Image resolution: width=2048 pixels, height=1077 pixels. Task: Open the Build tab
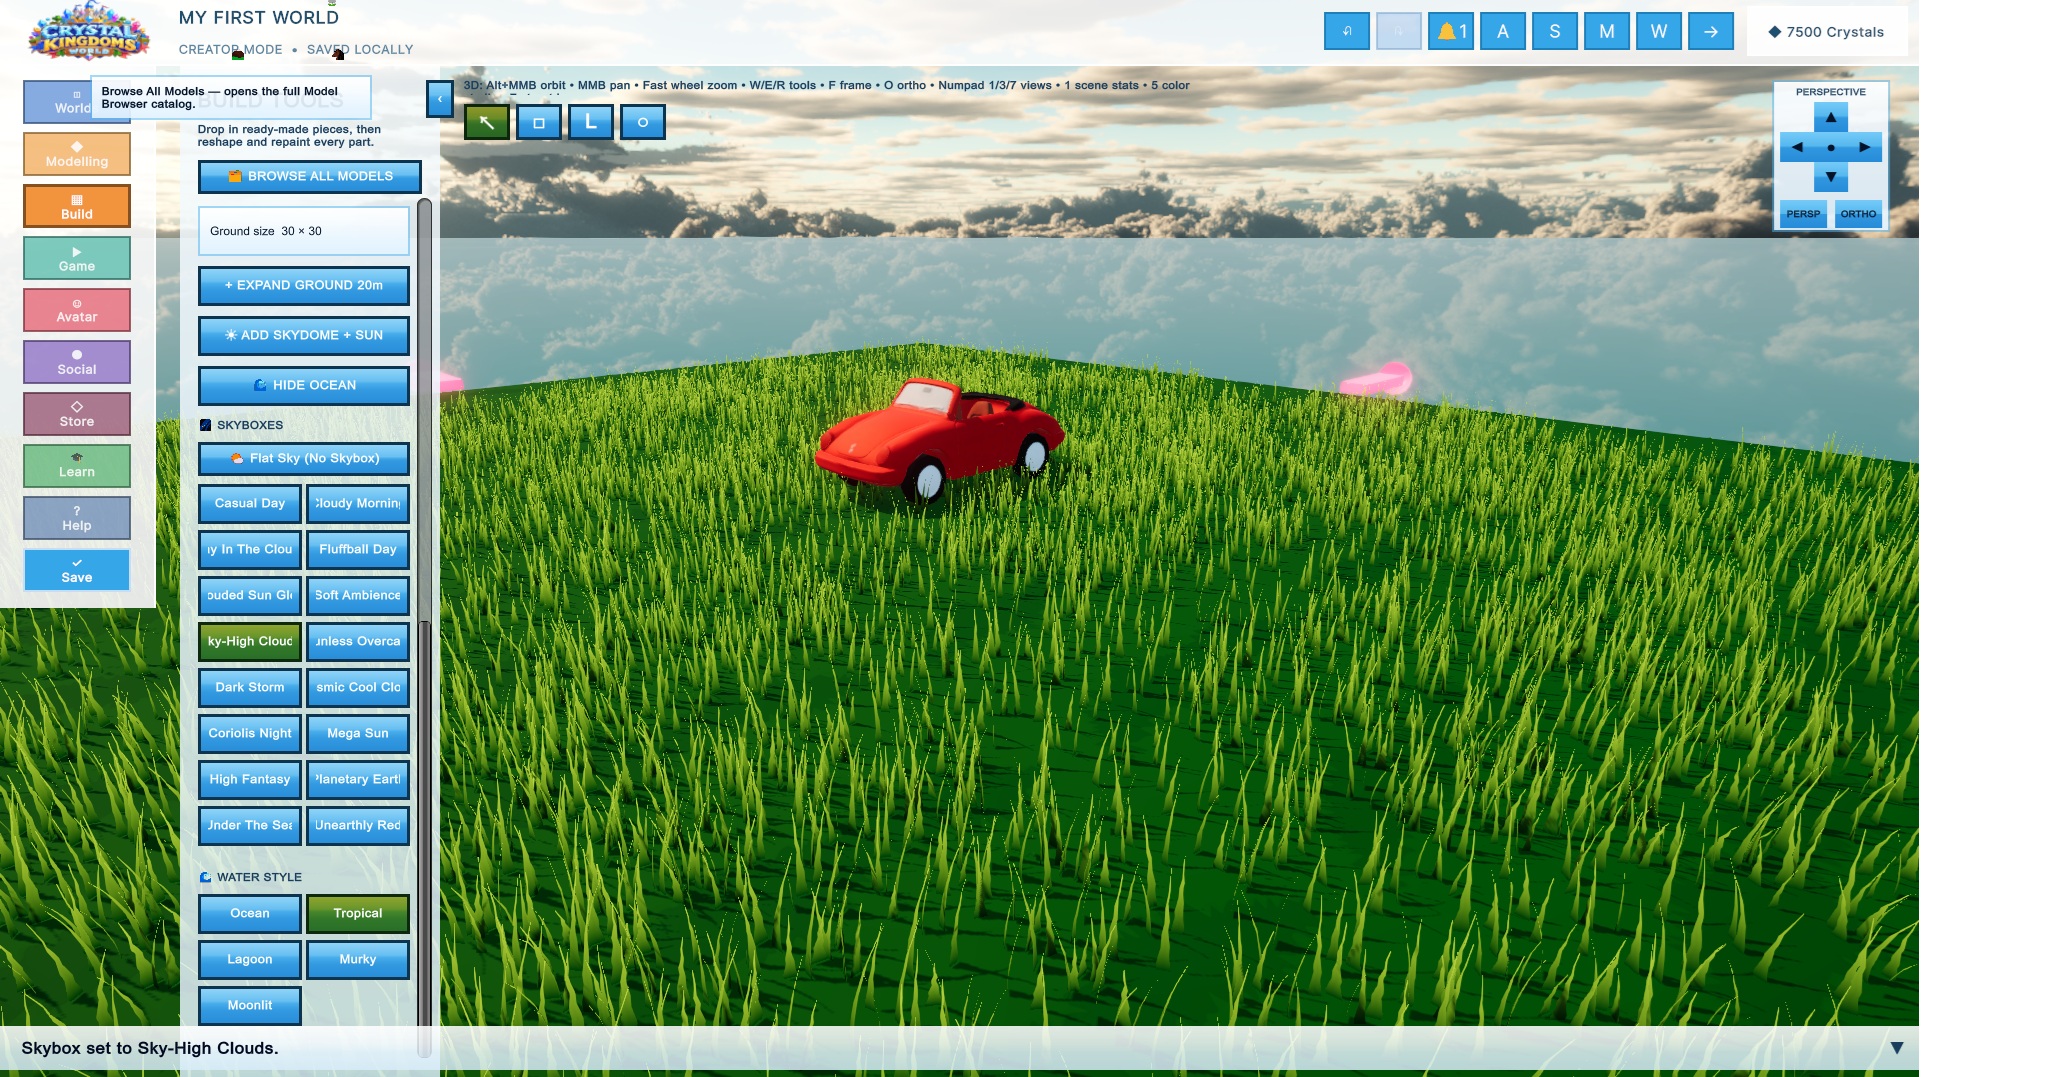[77, 206]
